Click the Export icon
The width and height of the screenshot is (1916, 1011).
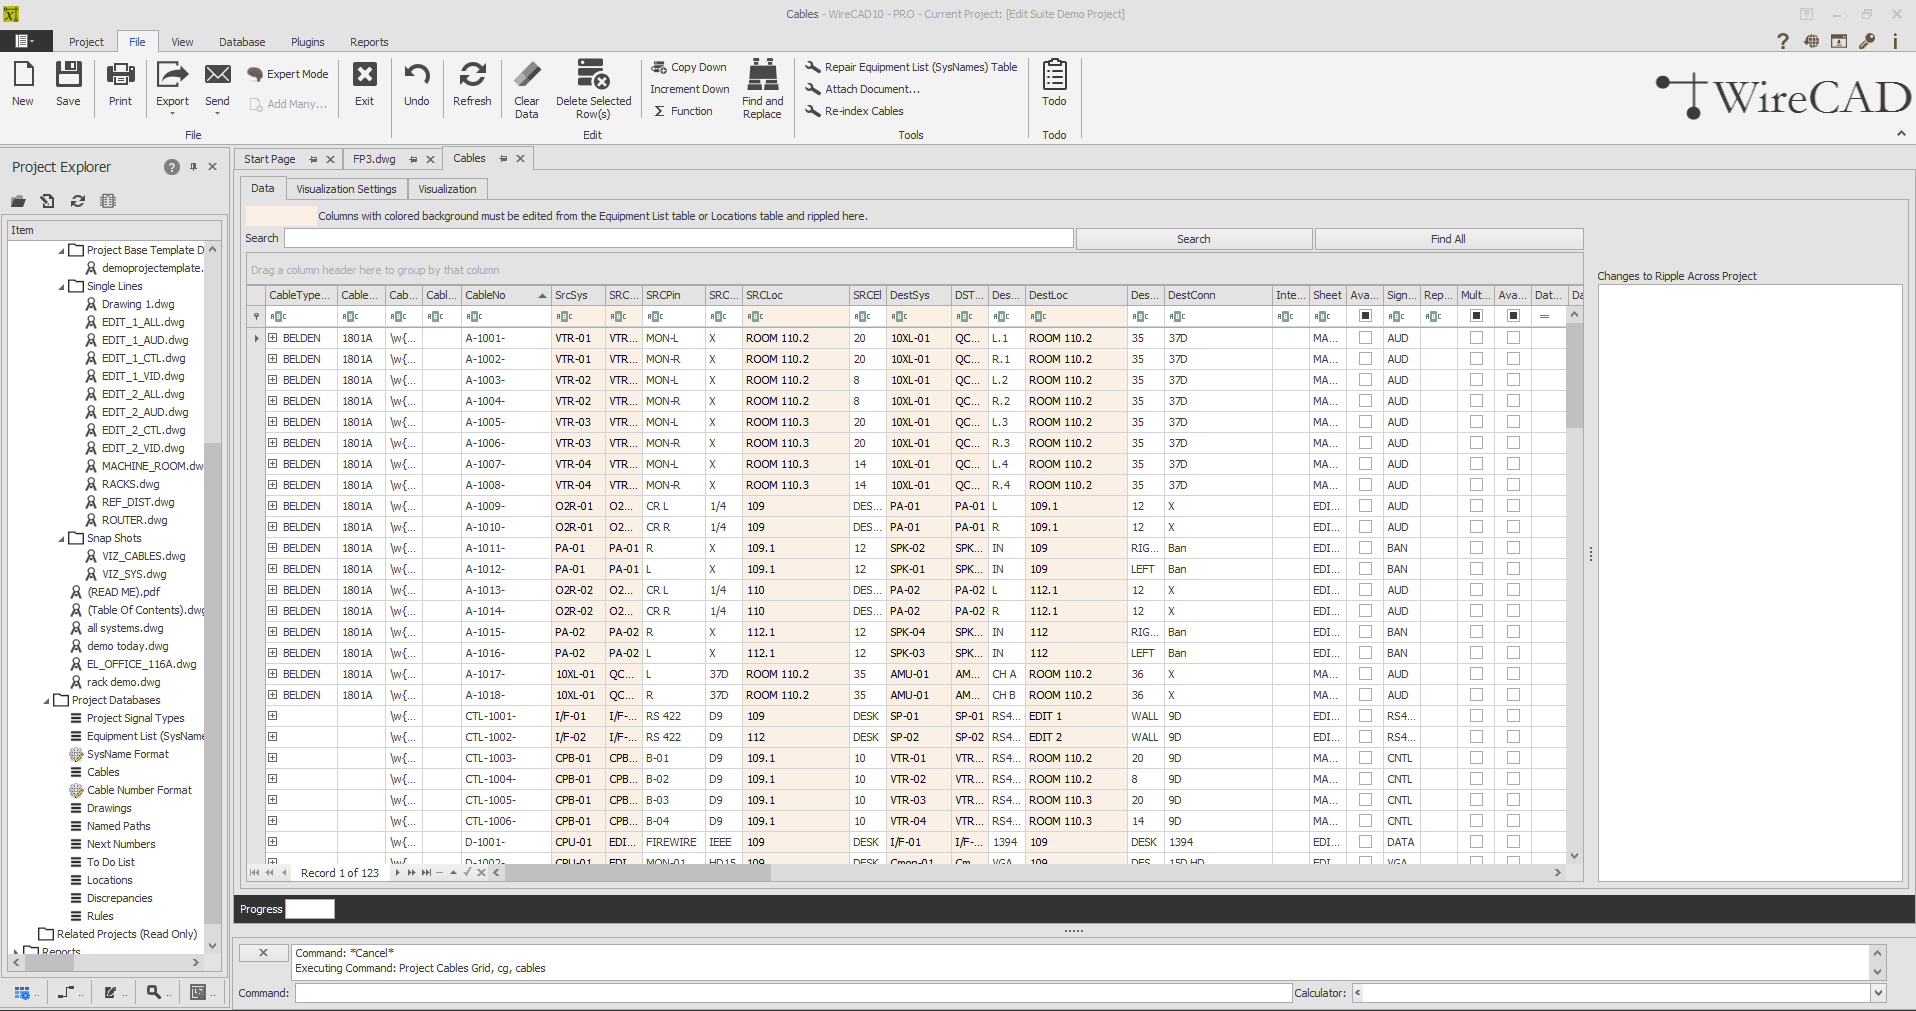(172, 75)
